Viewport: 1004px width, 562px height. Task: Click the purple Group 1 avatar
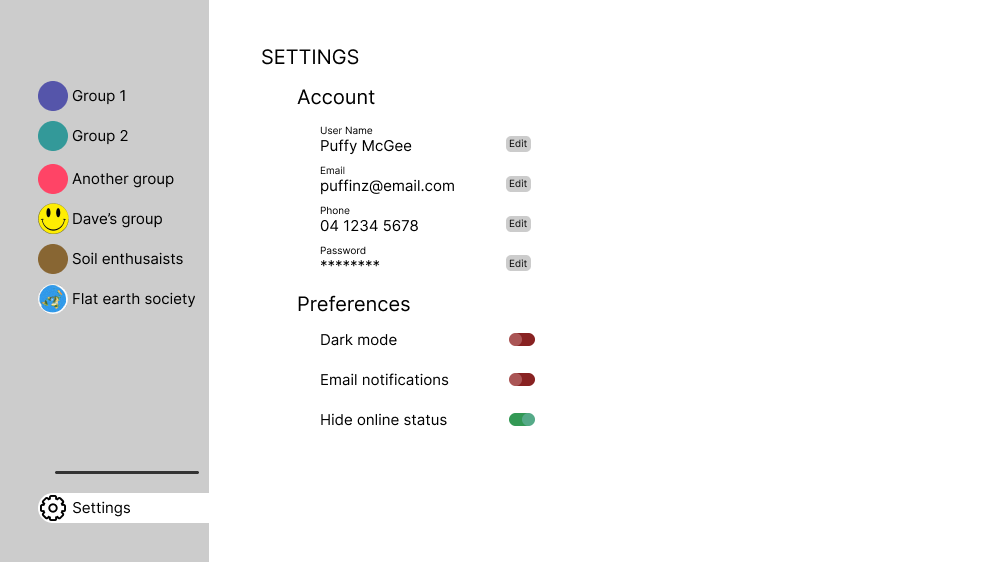(x=53, y=96)
